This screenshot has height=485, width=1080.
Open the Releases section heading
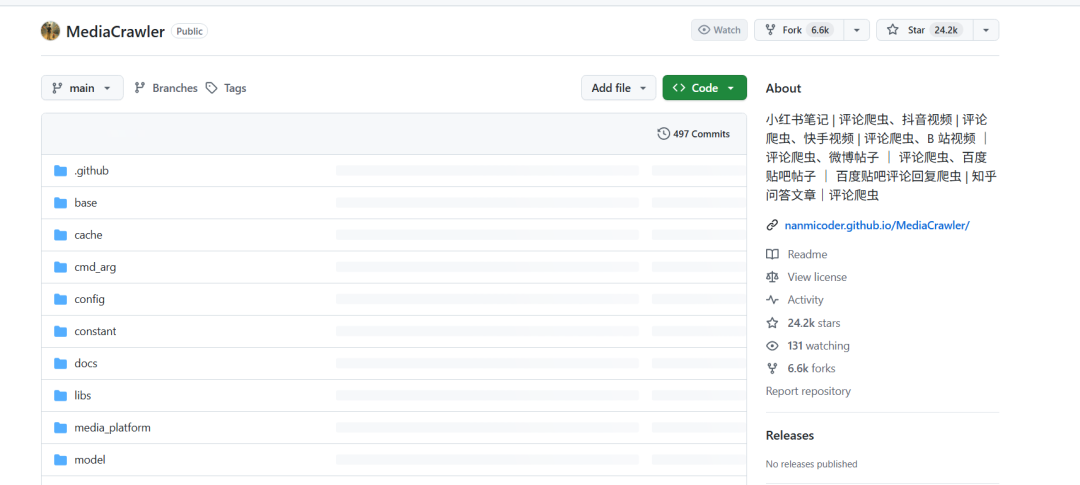click(790, 435)
